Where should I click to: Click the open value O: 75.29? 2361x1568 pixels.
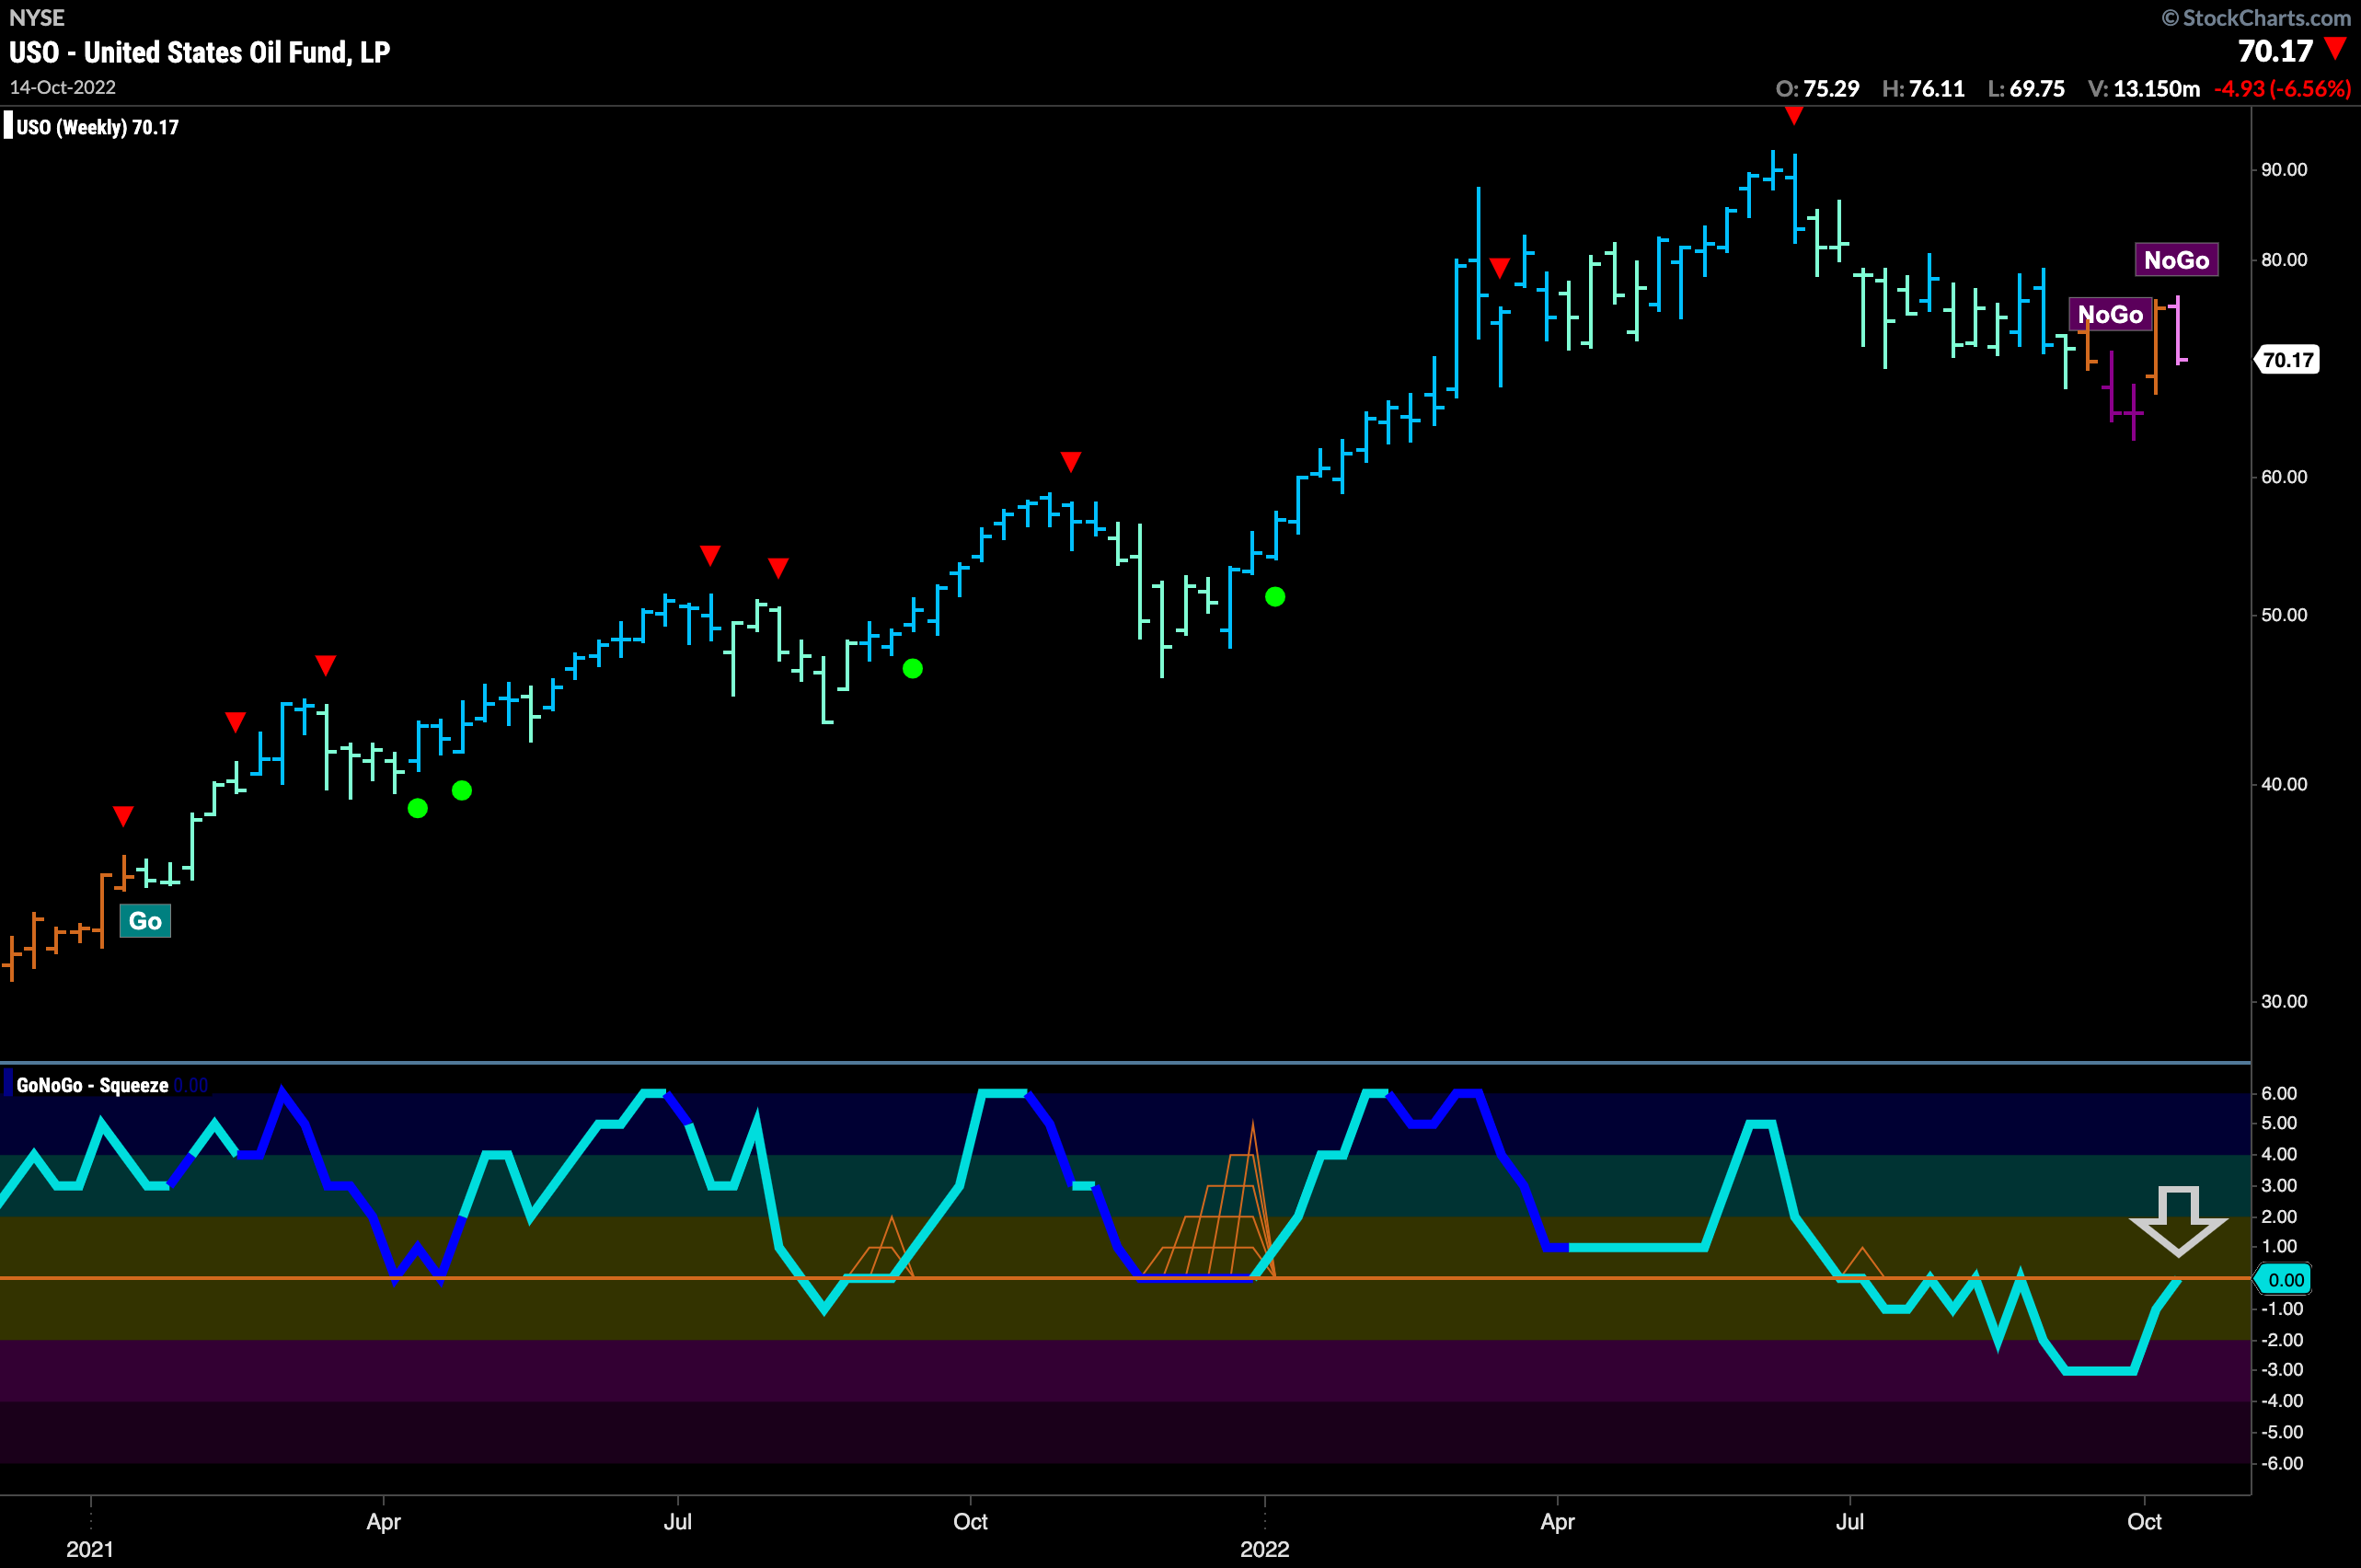point(1817,88)
